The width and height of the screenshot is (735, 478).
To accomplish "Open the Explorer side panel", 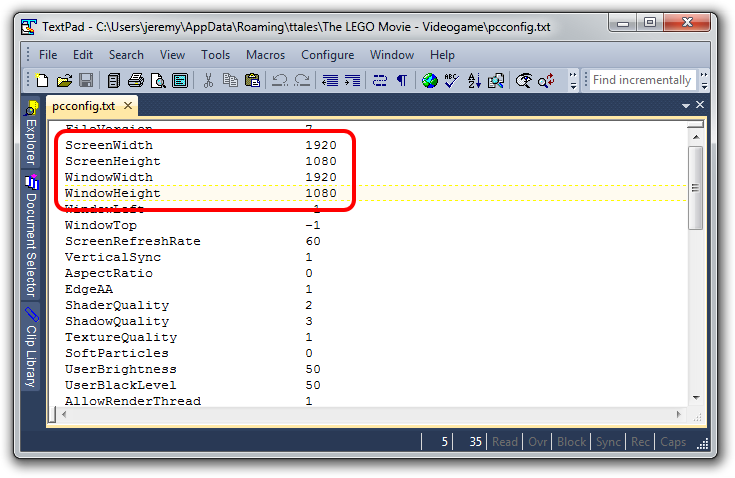I will coord(31,133).
